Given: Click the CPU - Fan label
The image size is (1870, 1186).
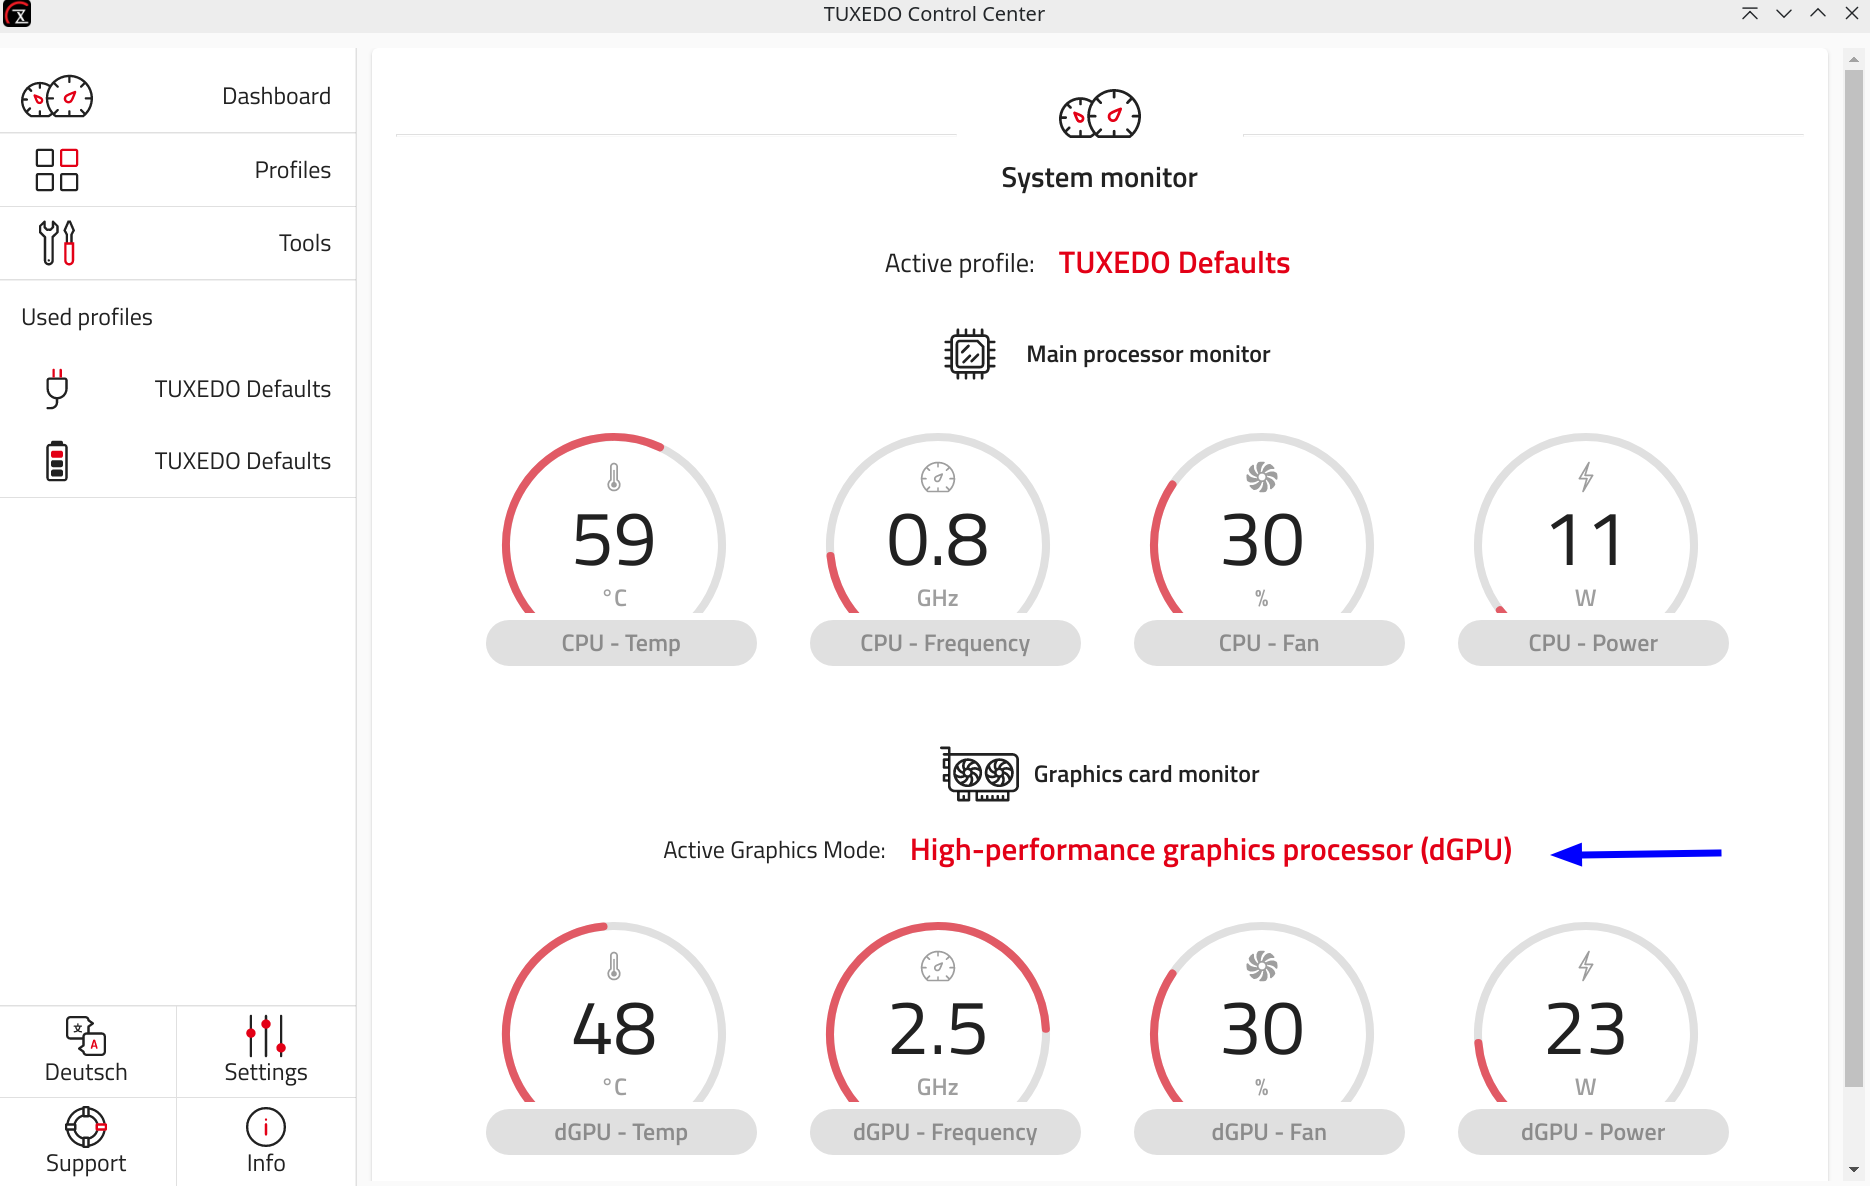Looking at the screenshot, I should click(1269, 643).
